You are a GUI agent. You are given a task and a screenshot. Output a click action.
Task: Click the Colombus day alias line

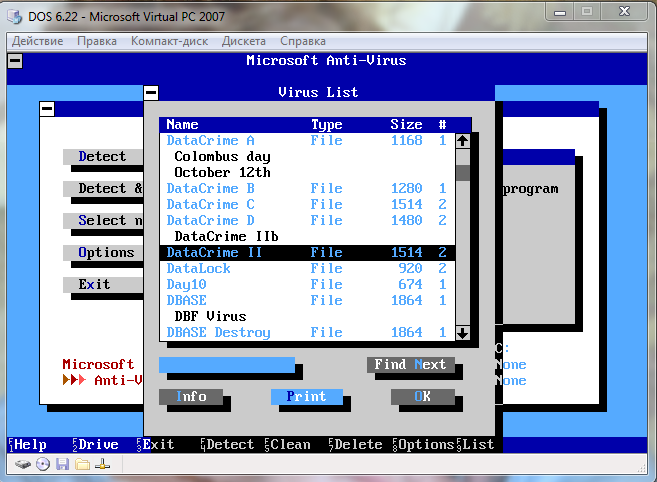(x=222, y=157)
